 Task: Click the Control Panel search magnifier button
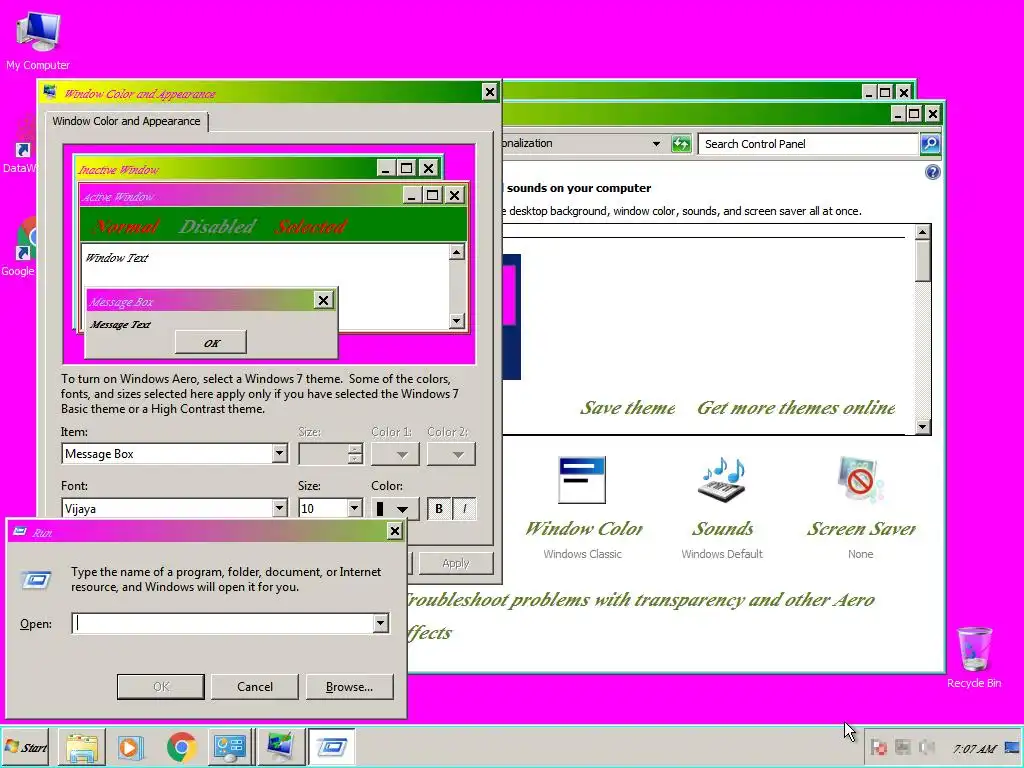pos(931,144)
